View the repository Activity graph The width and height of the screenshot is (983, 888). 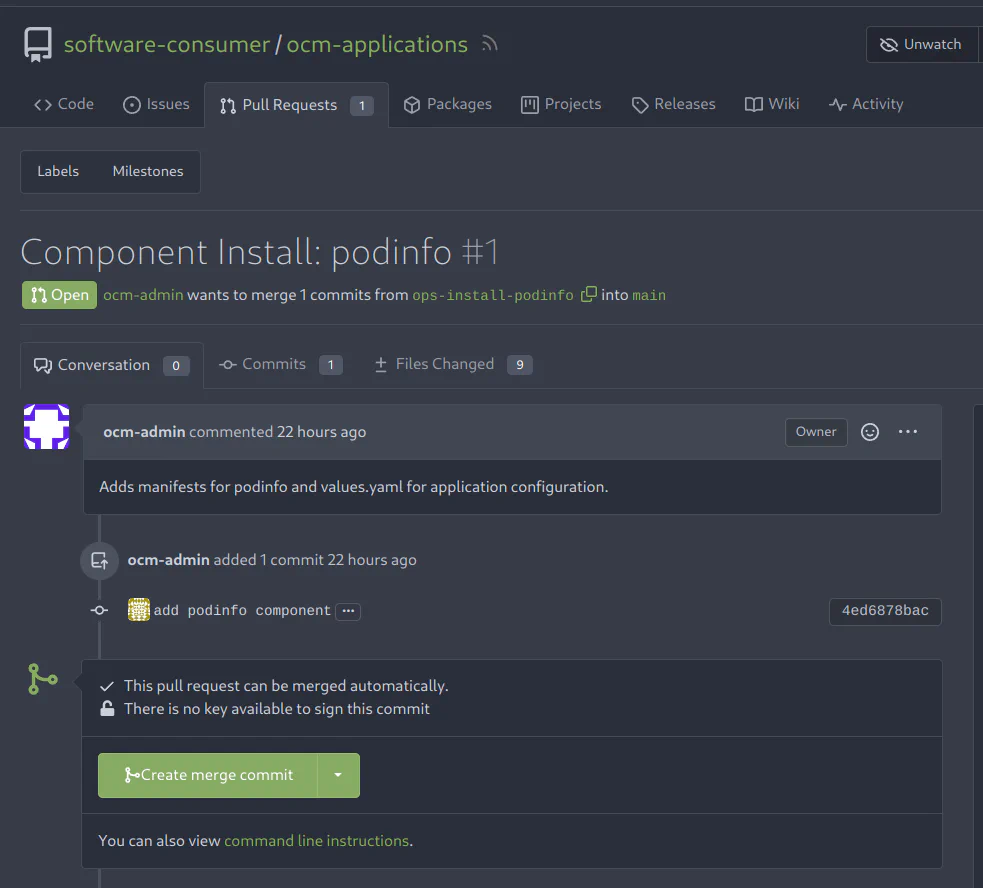tap(866, 104)
